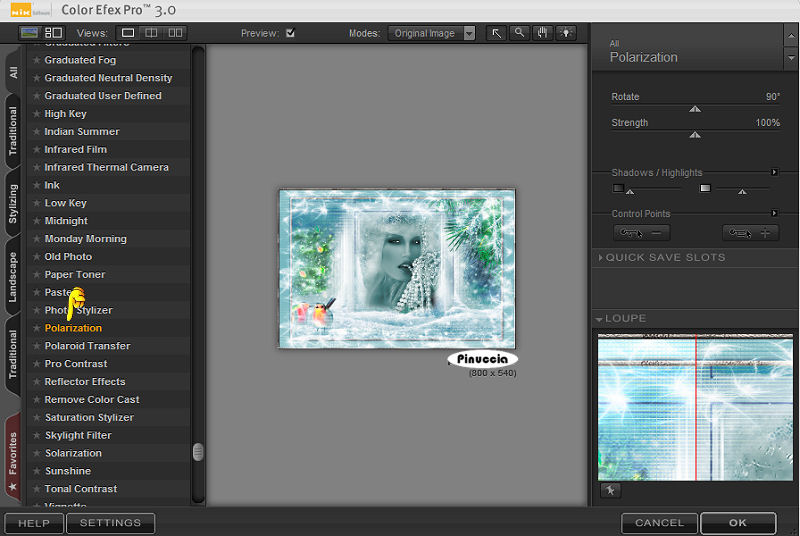Click Cancel to discard the filter
This screenshot has height=536, width=800.
point(659,523)
